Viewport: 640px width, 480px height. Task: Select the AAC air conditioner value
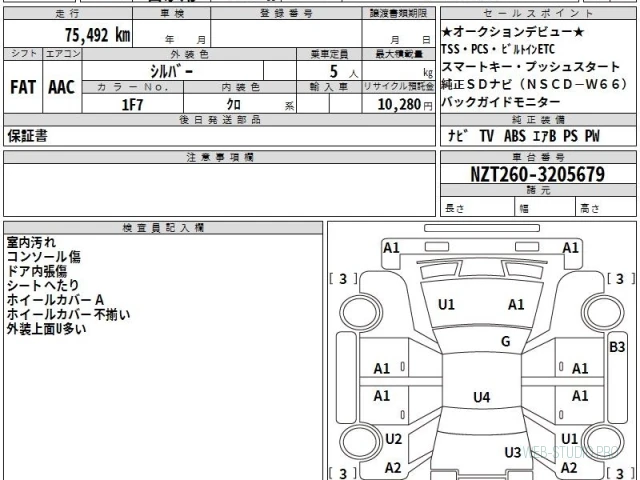click(62, 87)
